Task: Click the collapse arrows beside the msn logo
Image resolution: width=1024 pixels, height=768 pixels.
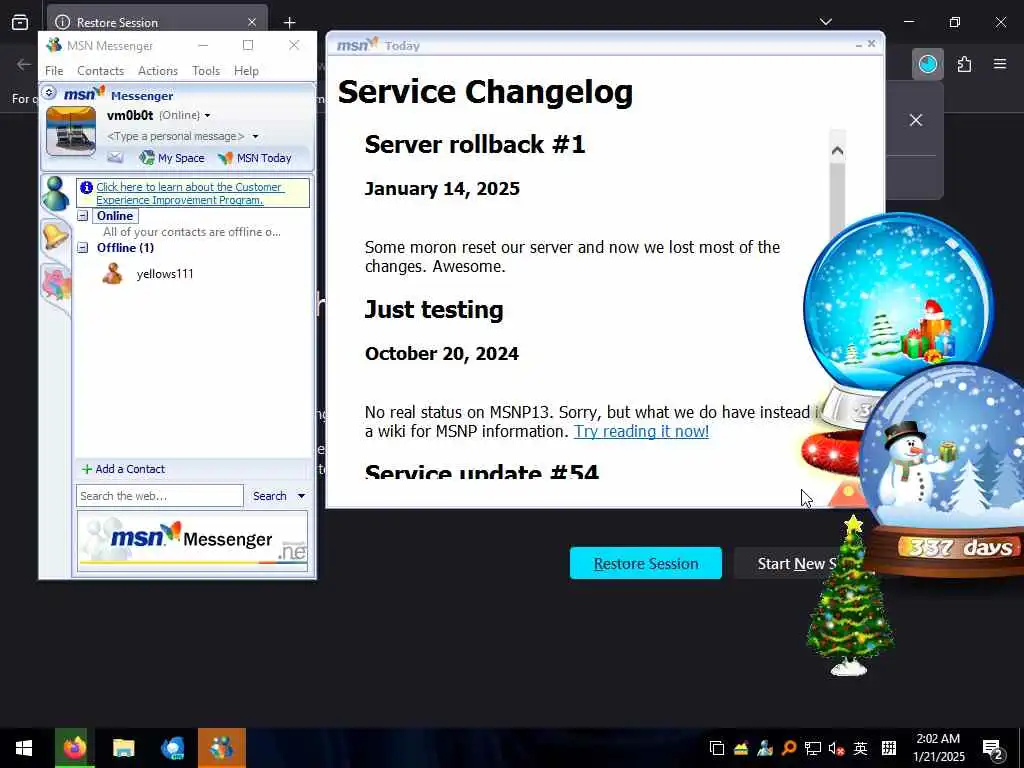Action: coord(49,93)
